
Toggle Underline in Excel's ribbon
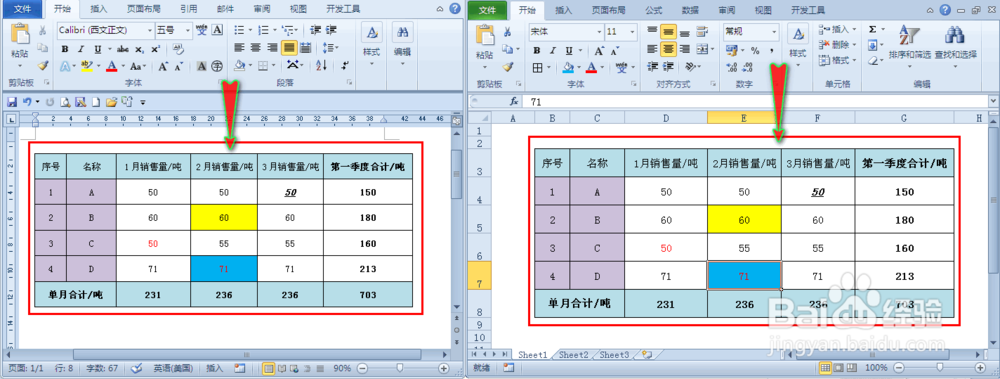pyautogui.click(x=568, y=50)
